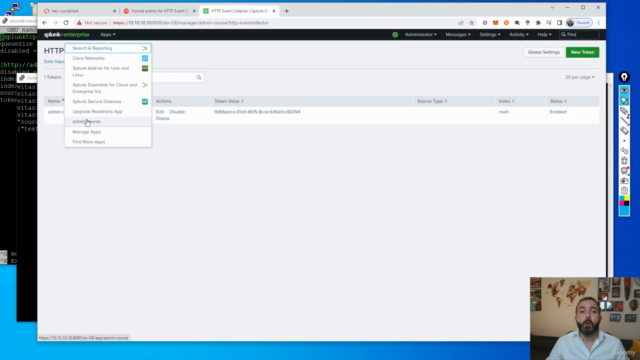
Task: Select line drawing tool in annotation toolbar
Action: (x=624, y=121)
